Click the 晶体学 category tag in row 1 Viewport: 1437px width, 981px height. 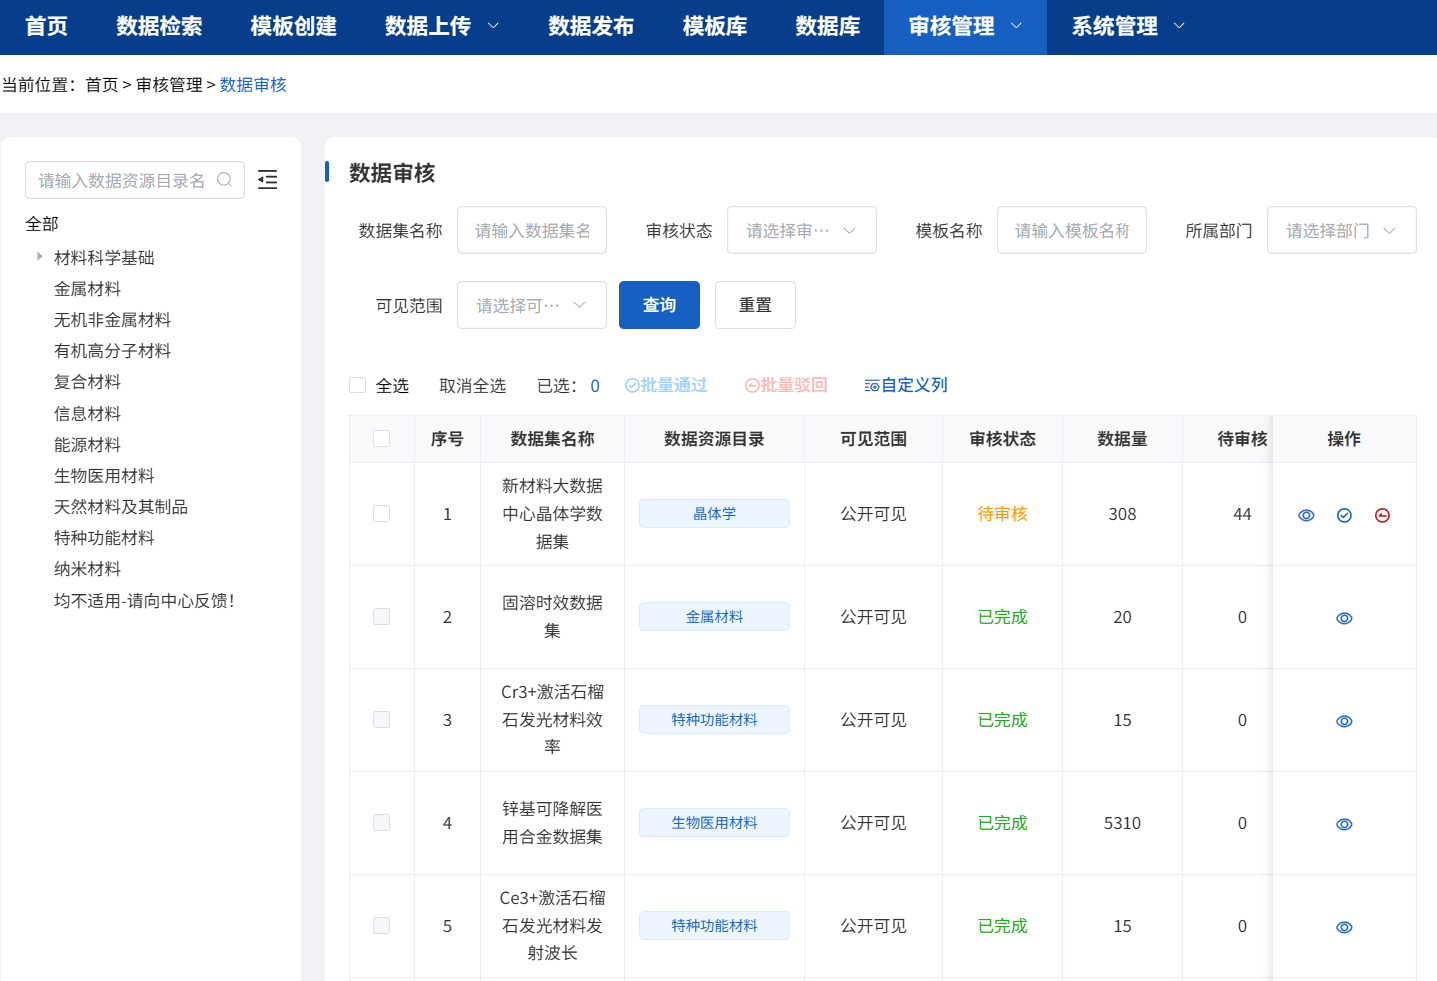click(x=714, y=513)
